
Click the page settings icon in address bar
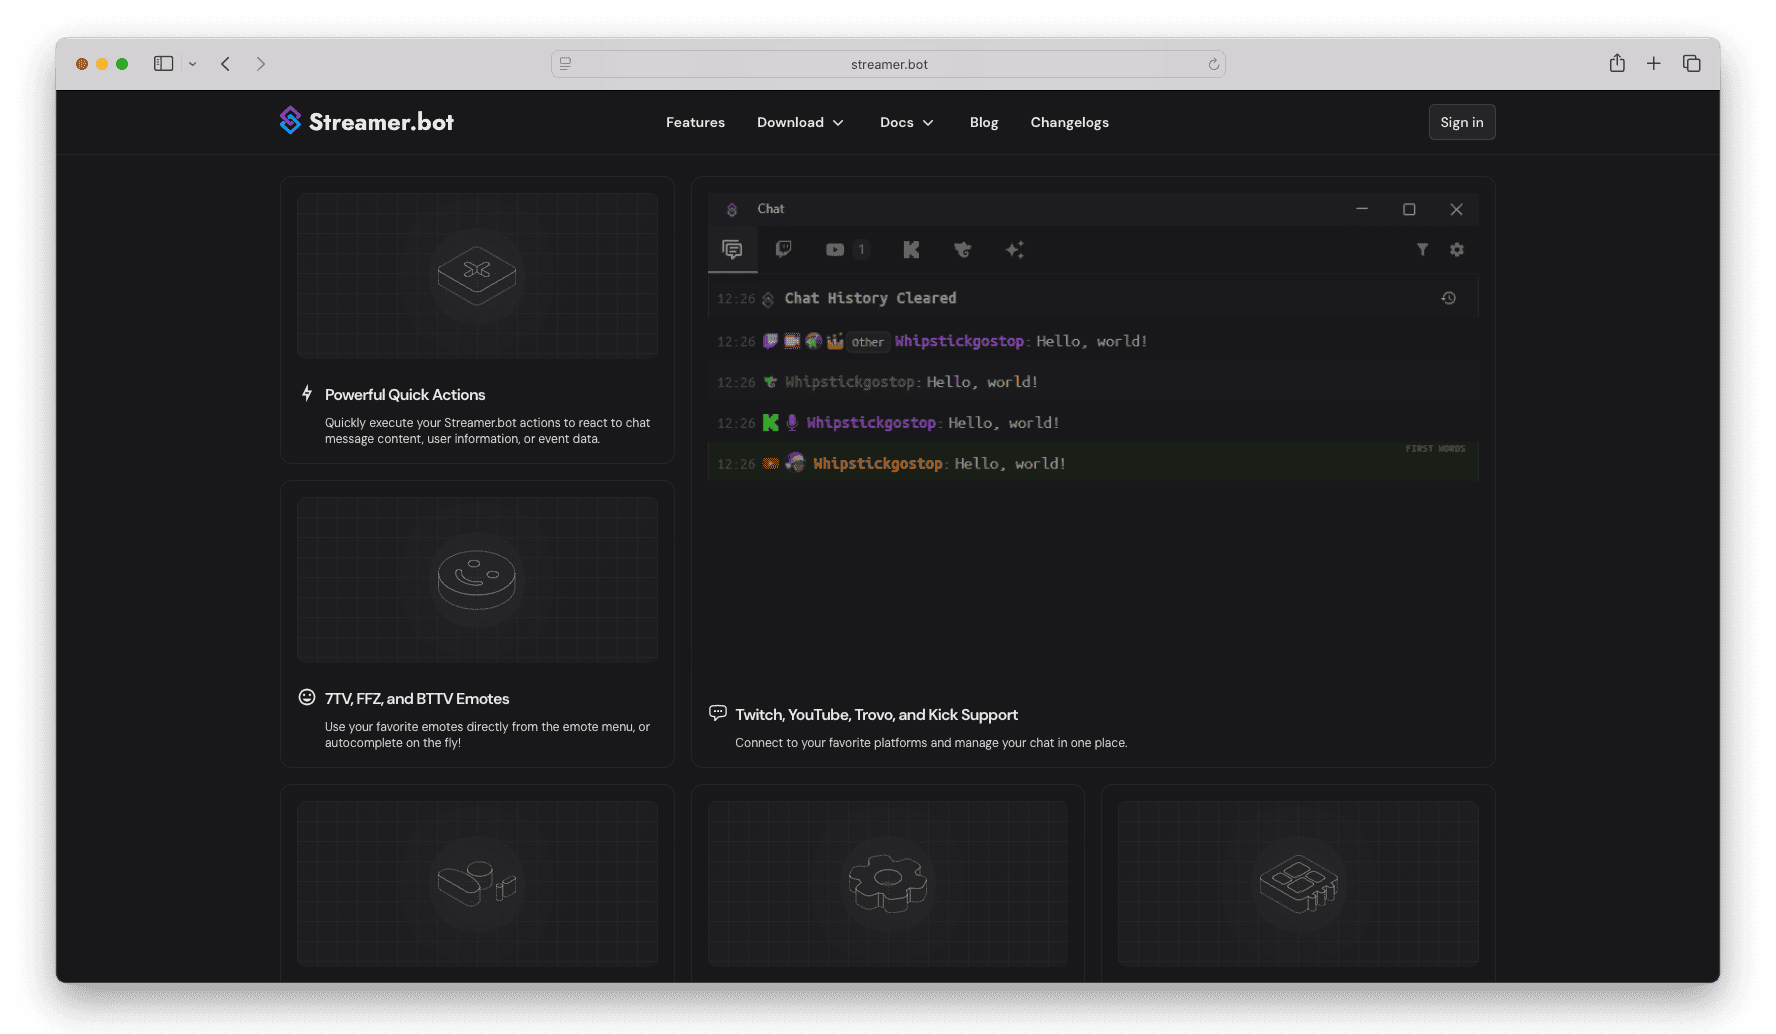pos(565,64)
